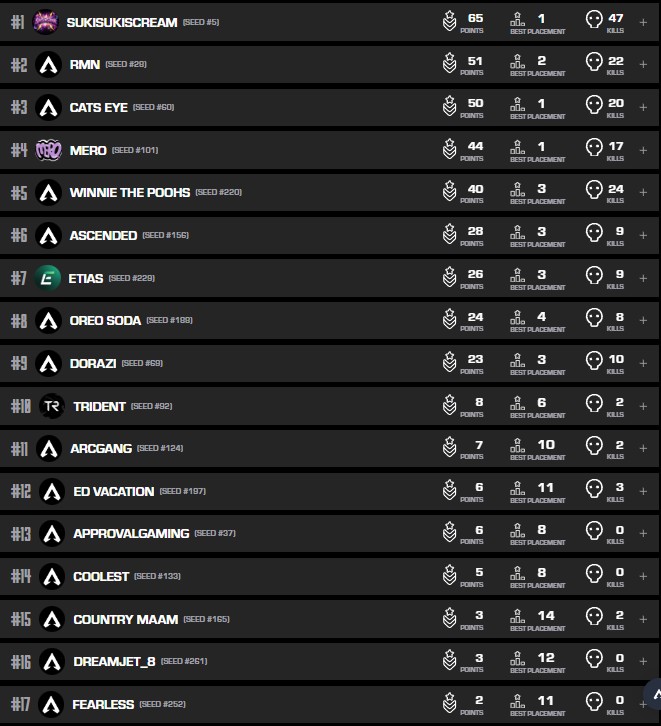
Task: Open the RMN team name link
Action: tap(85, 65)
